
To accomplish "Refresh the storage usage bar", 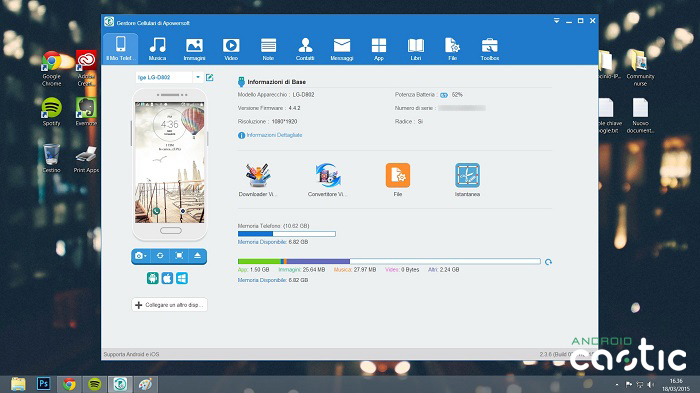I will tap(548, 262).
